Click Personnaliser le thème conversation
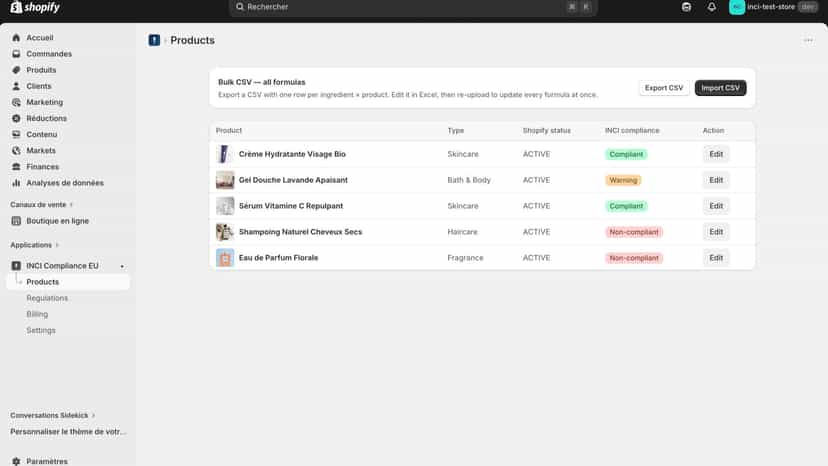 click(68, 432)
